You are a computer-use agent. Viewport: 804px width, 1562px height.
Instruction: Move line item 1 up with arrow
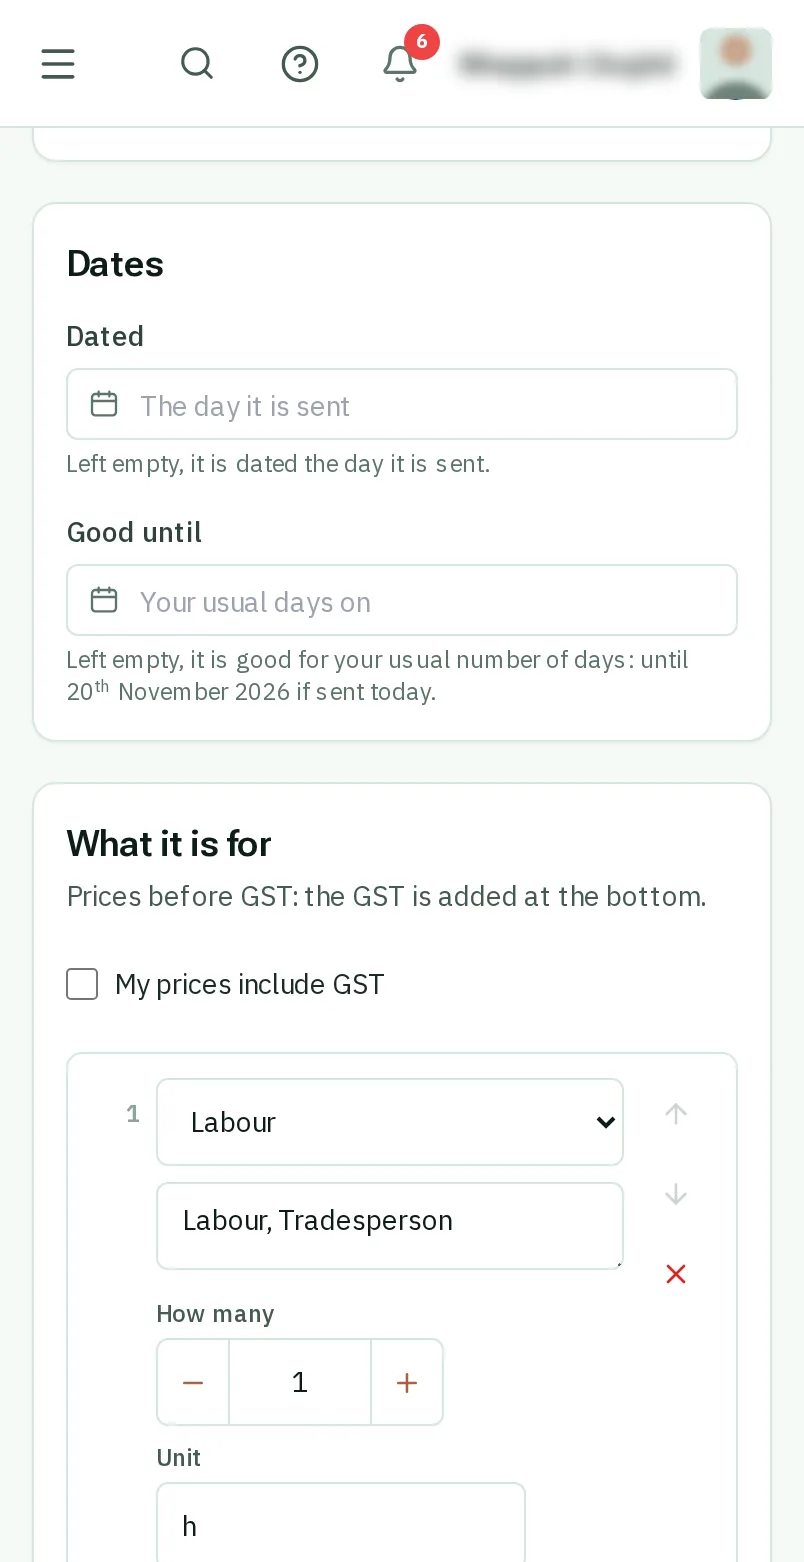676,1114
